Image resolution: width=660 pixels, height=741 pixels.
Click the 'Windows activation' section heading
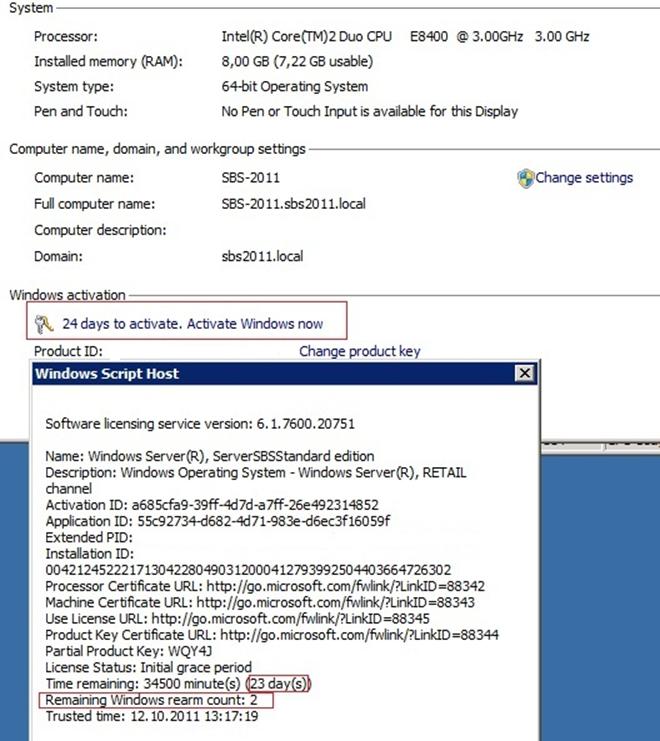coord(68,295)
